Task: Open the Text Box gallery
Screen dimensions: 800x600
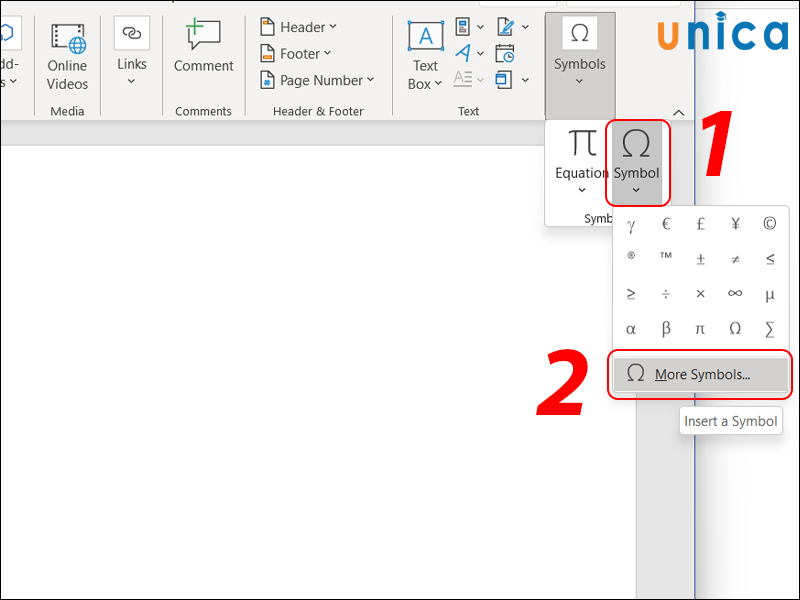Action: click(x=425, y=56)
